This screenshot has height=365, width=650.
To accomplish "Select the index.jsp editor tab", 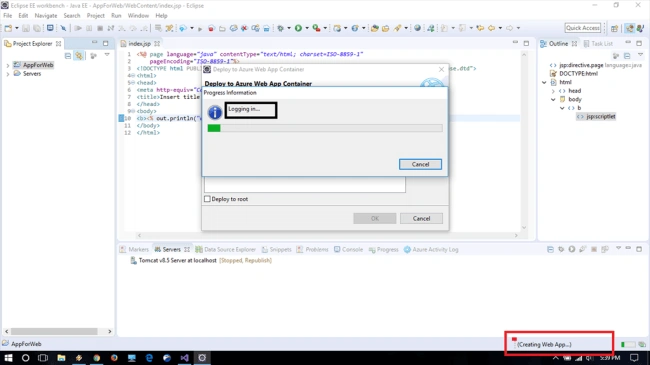I will [139, 44].
